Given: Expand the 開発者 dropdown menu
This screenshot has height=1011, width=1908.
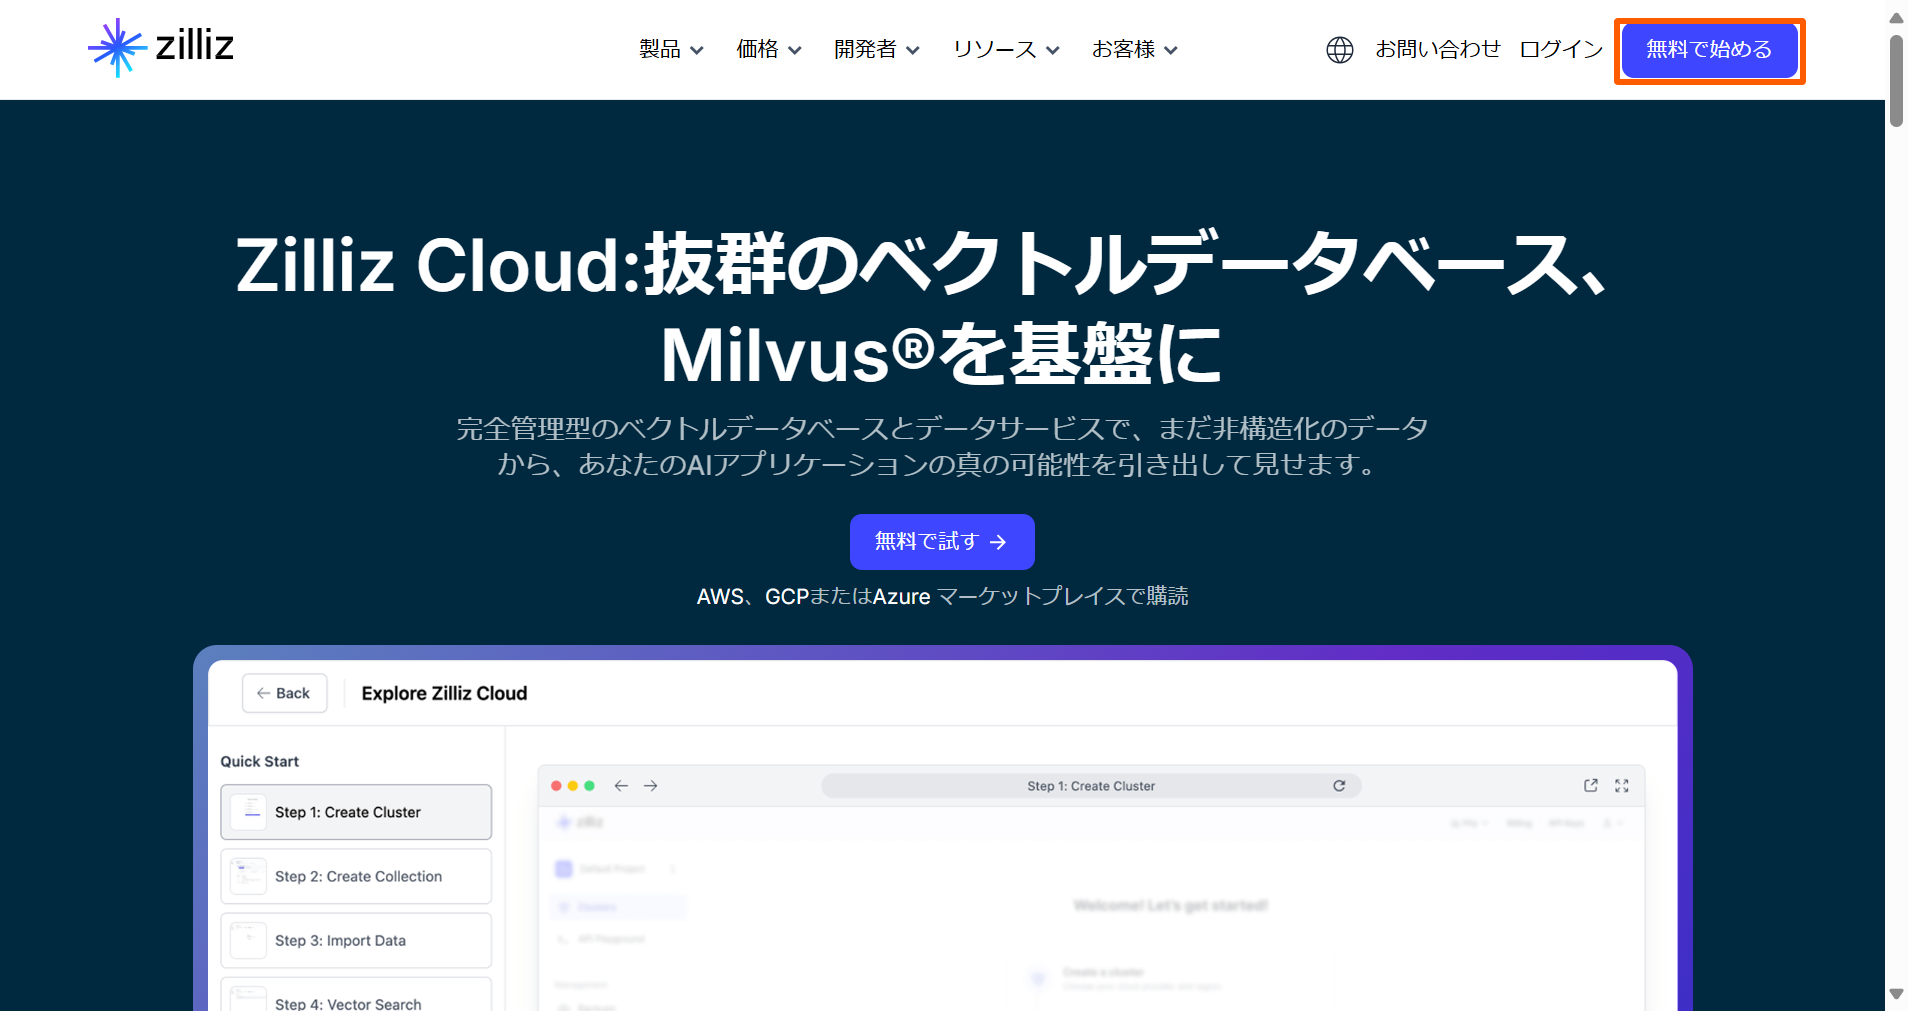Looking at the screenshot, I should click(x=876, y=50).
